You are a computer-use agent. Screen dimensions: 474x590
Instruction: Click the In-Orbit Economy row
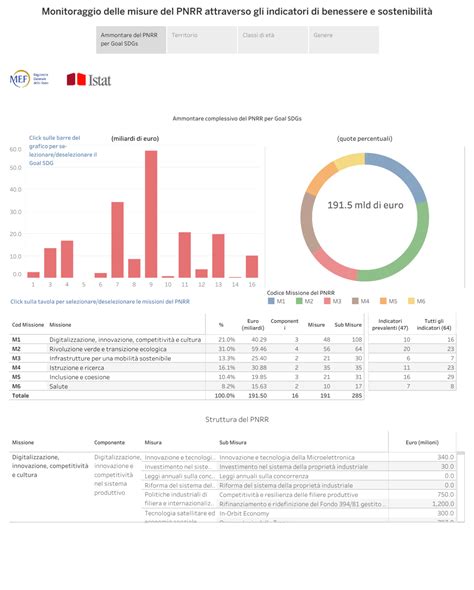point(244,513)
